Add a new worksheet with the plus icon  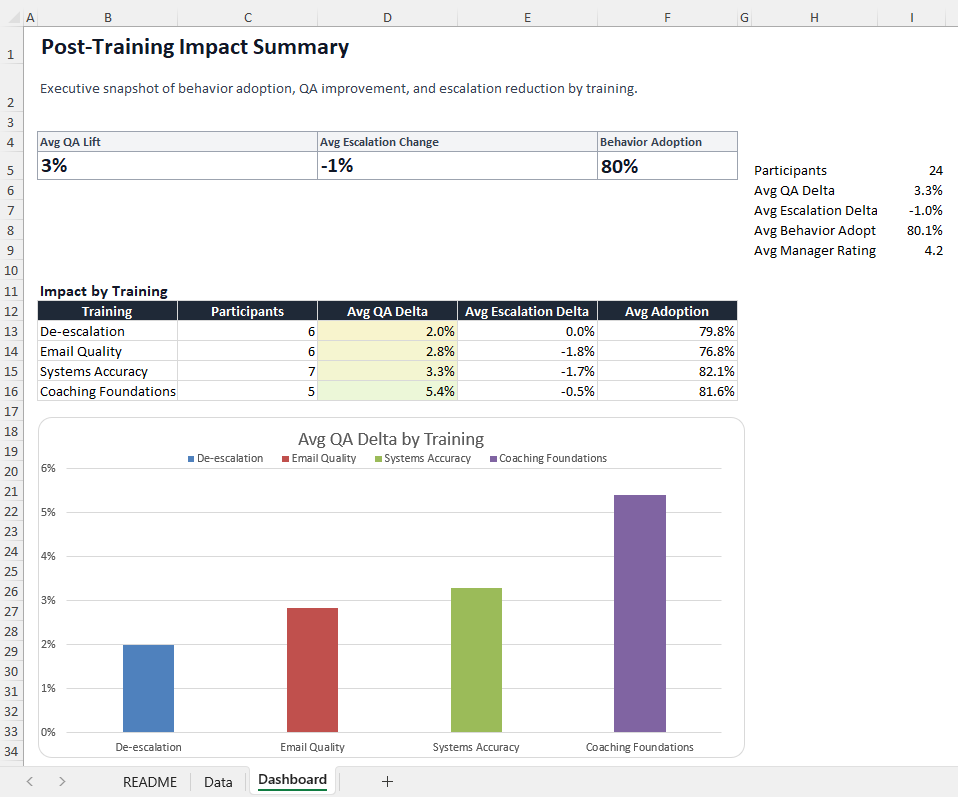[387, 781]
